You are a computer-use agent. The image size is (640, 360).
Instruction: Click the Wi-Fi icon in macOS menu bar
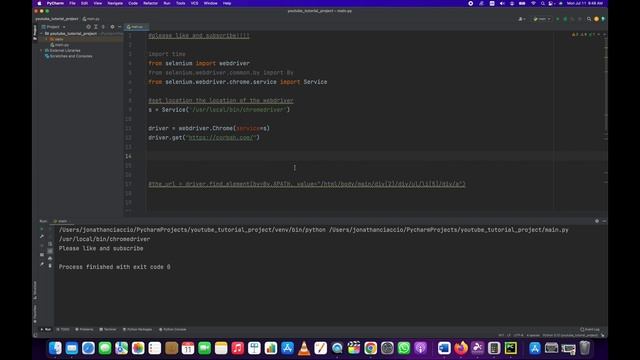tap(533, 3)
